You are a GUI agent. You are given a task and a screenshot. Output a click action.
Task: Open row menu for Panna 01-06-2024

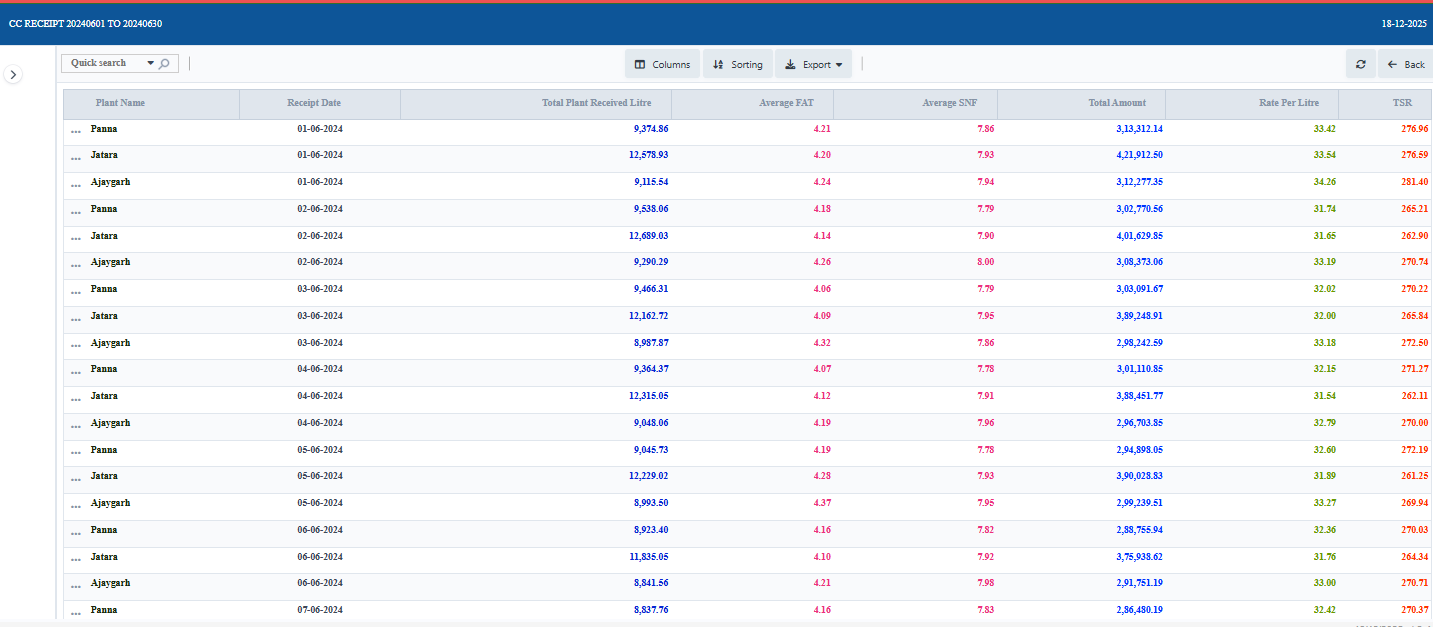(x=76, y=132)
